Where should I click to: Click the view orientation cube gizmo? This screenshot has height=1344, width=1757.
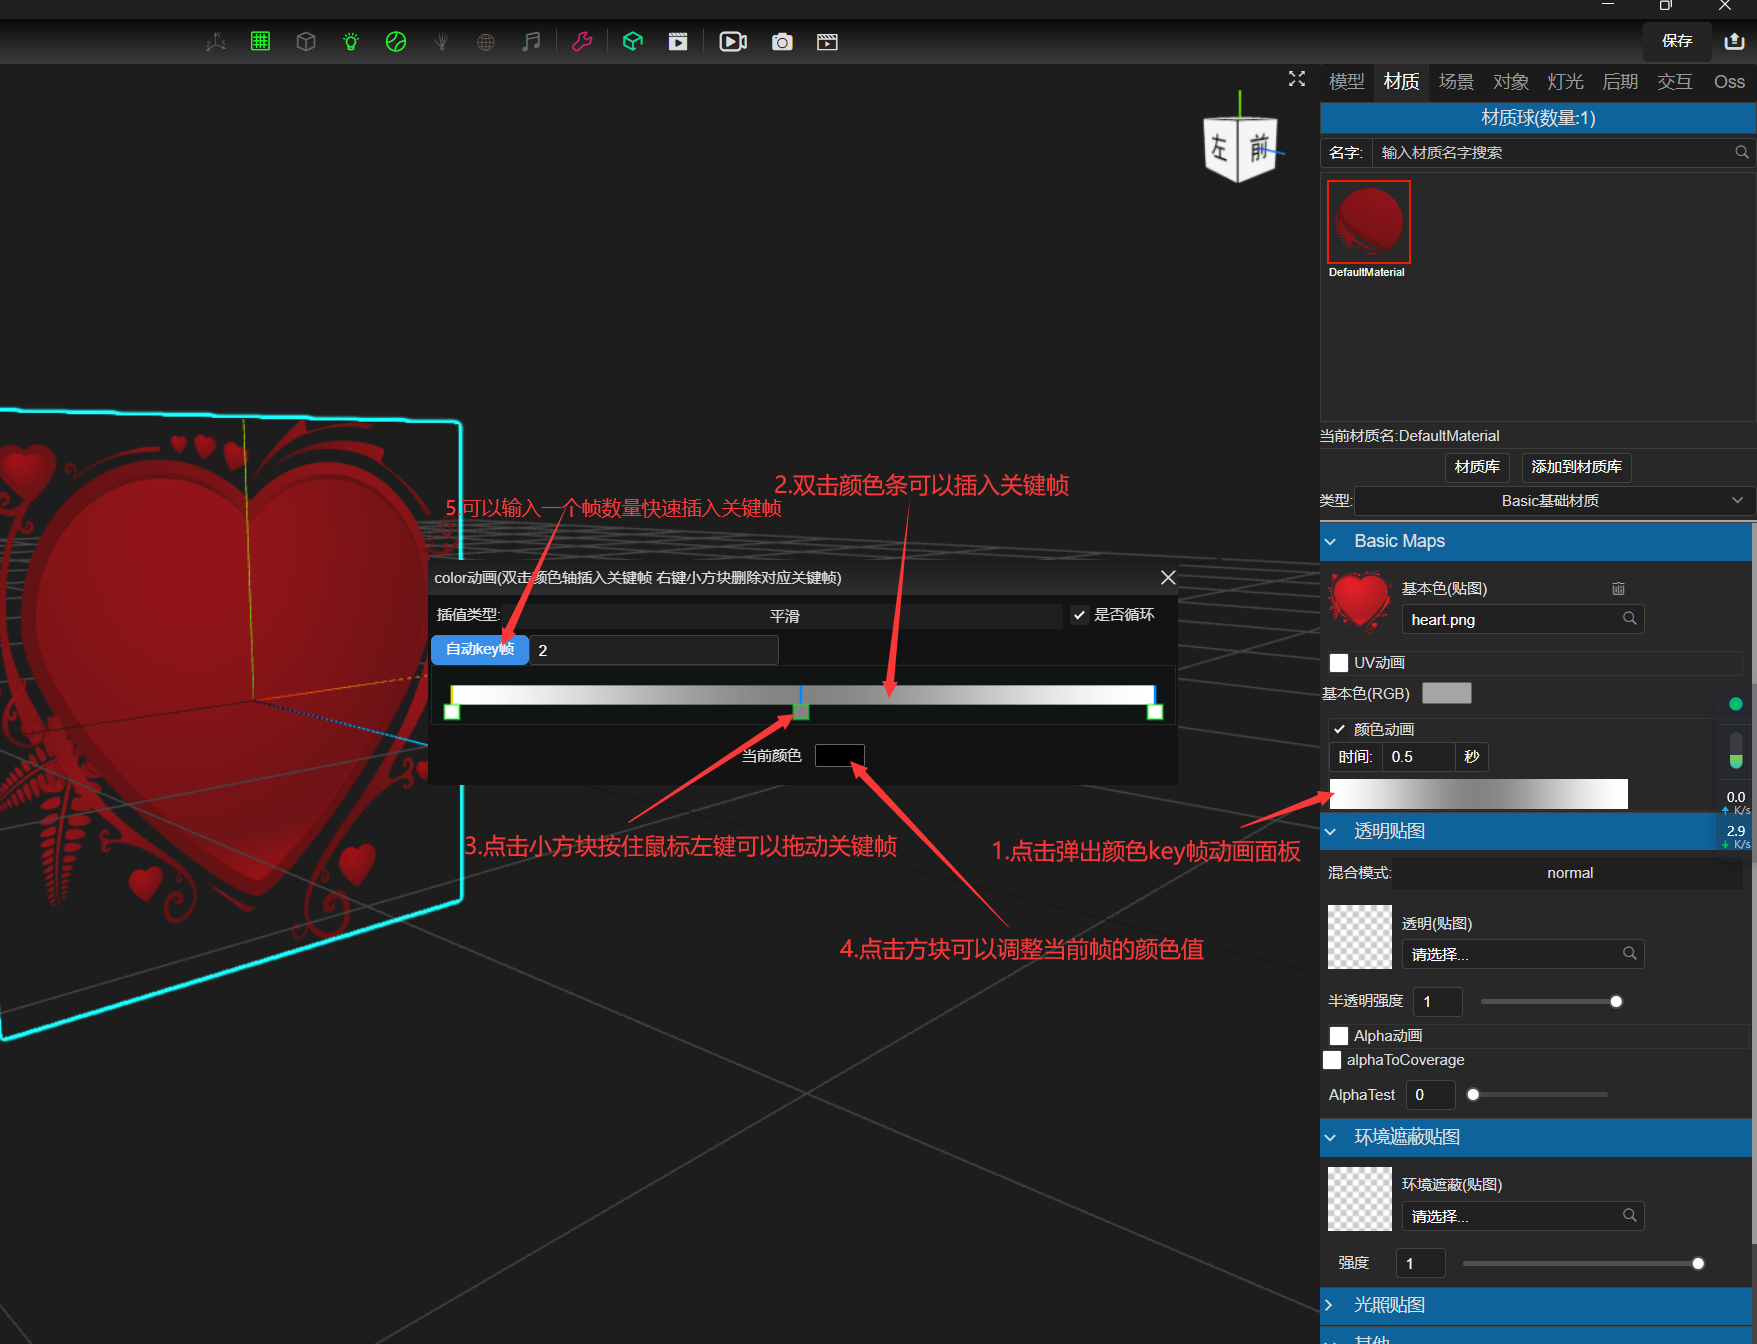click(x=1240, y=148)
